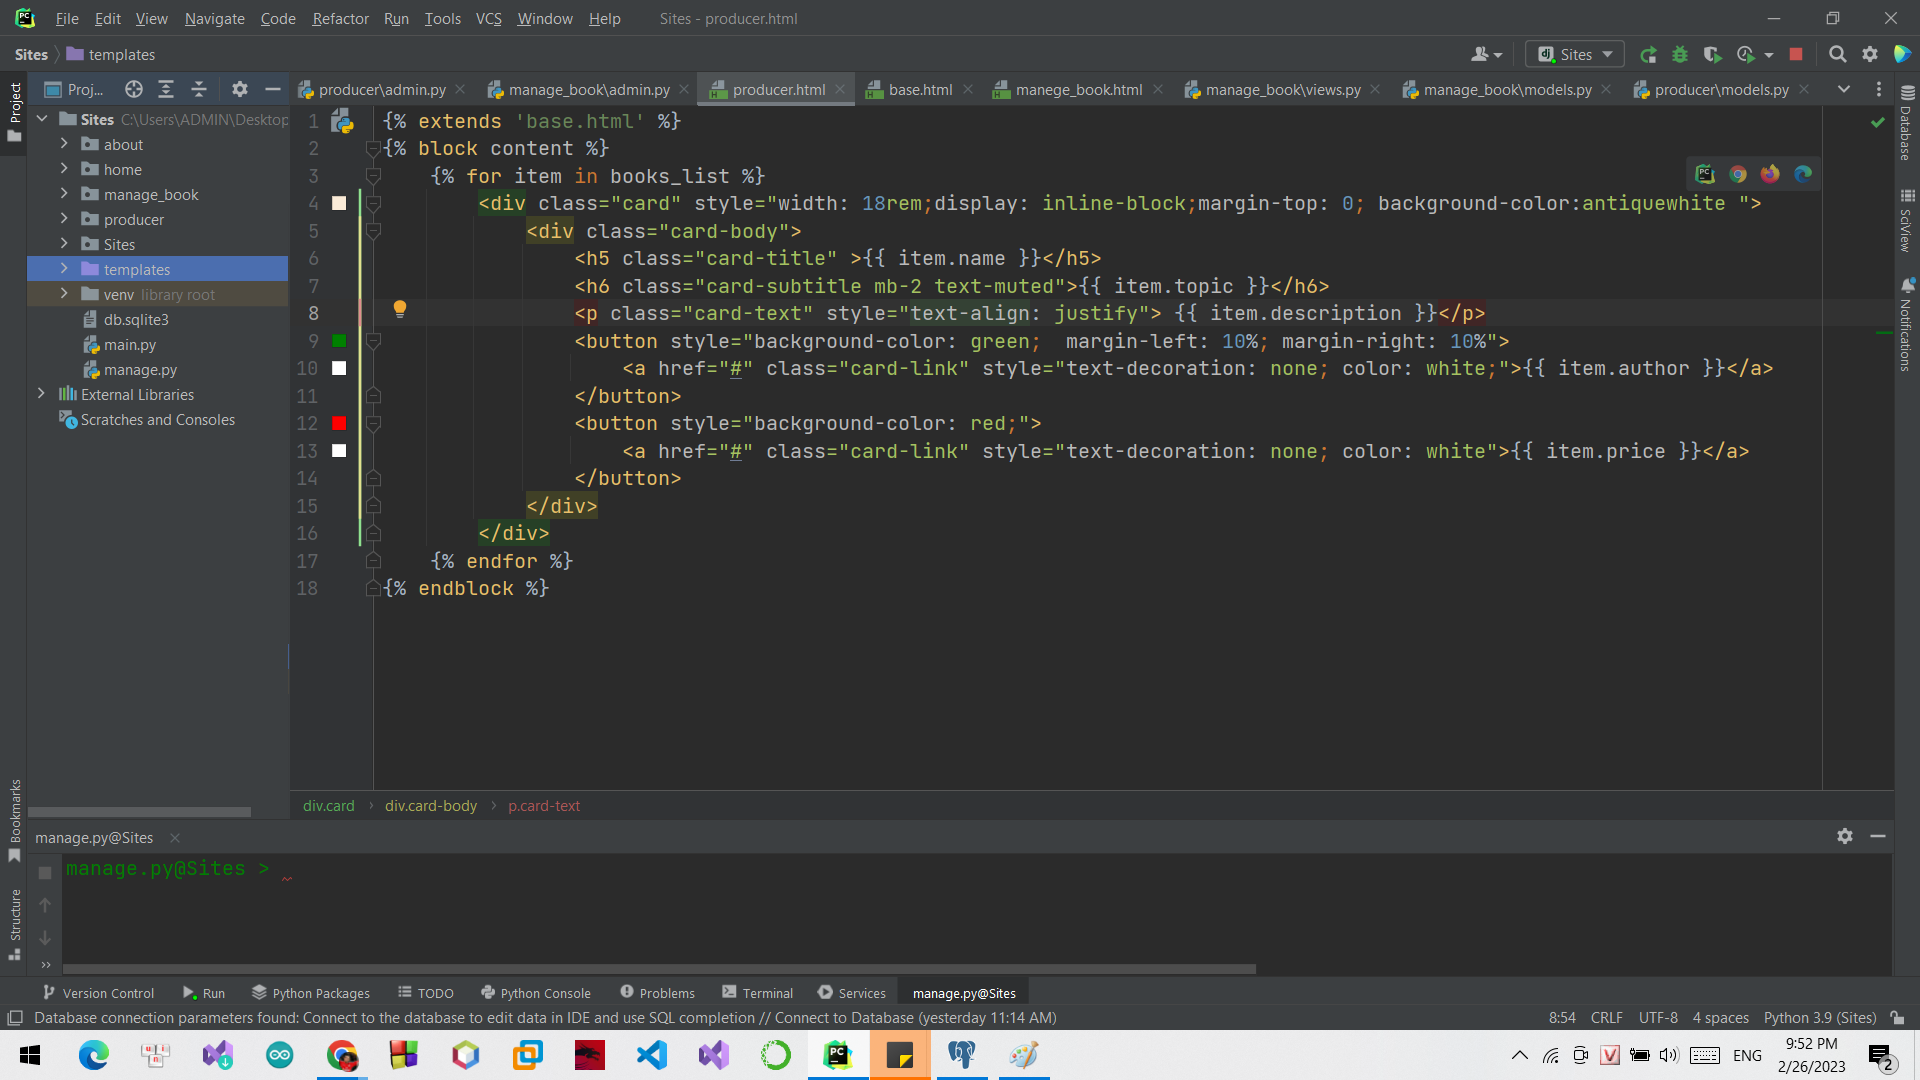Toggle read-only lock icon in status bar
1920x1080 pixels.
coord(1897,1018)
